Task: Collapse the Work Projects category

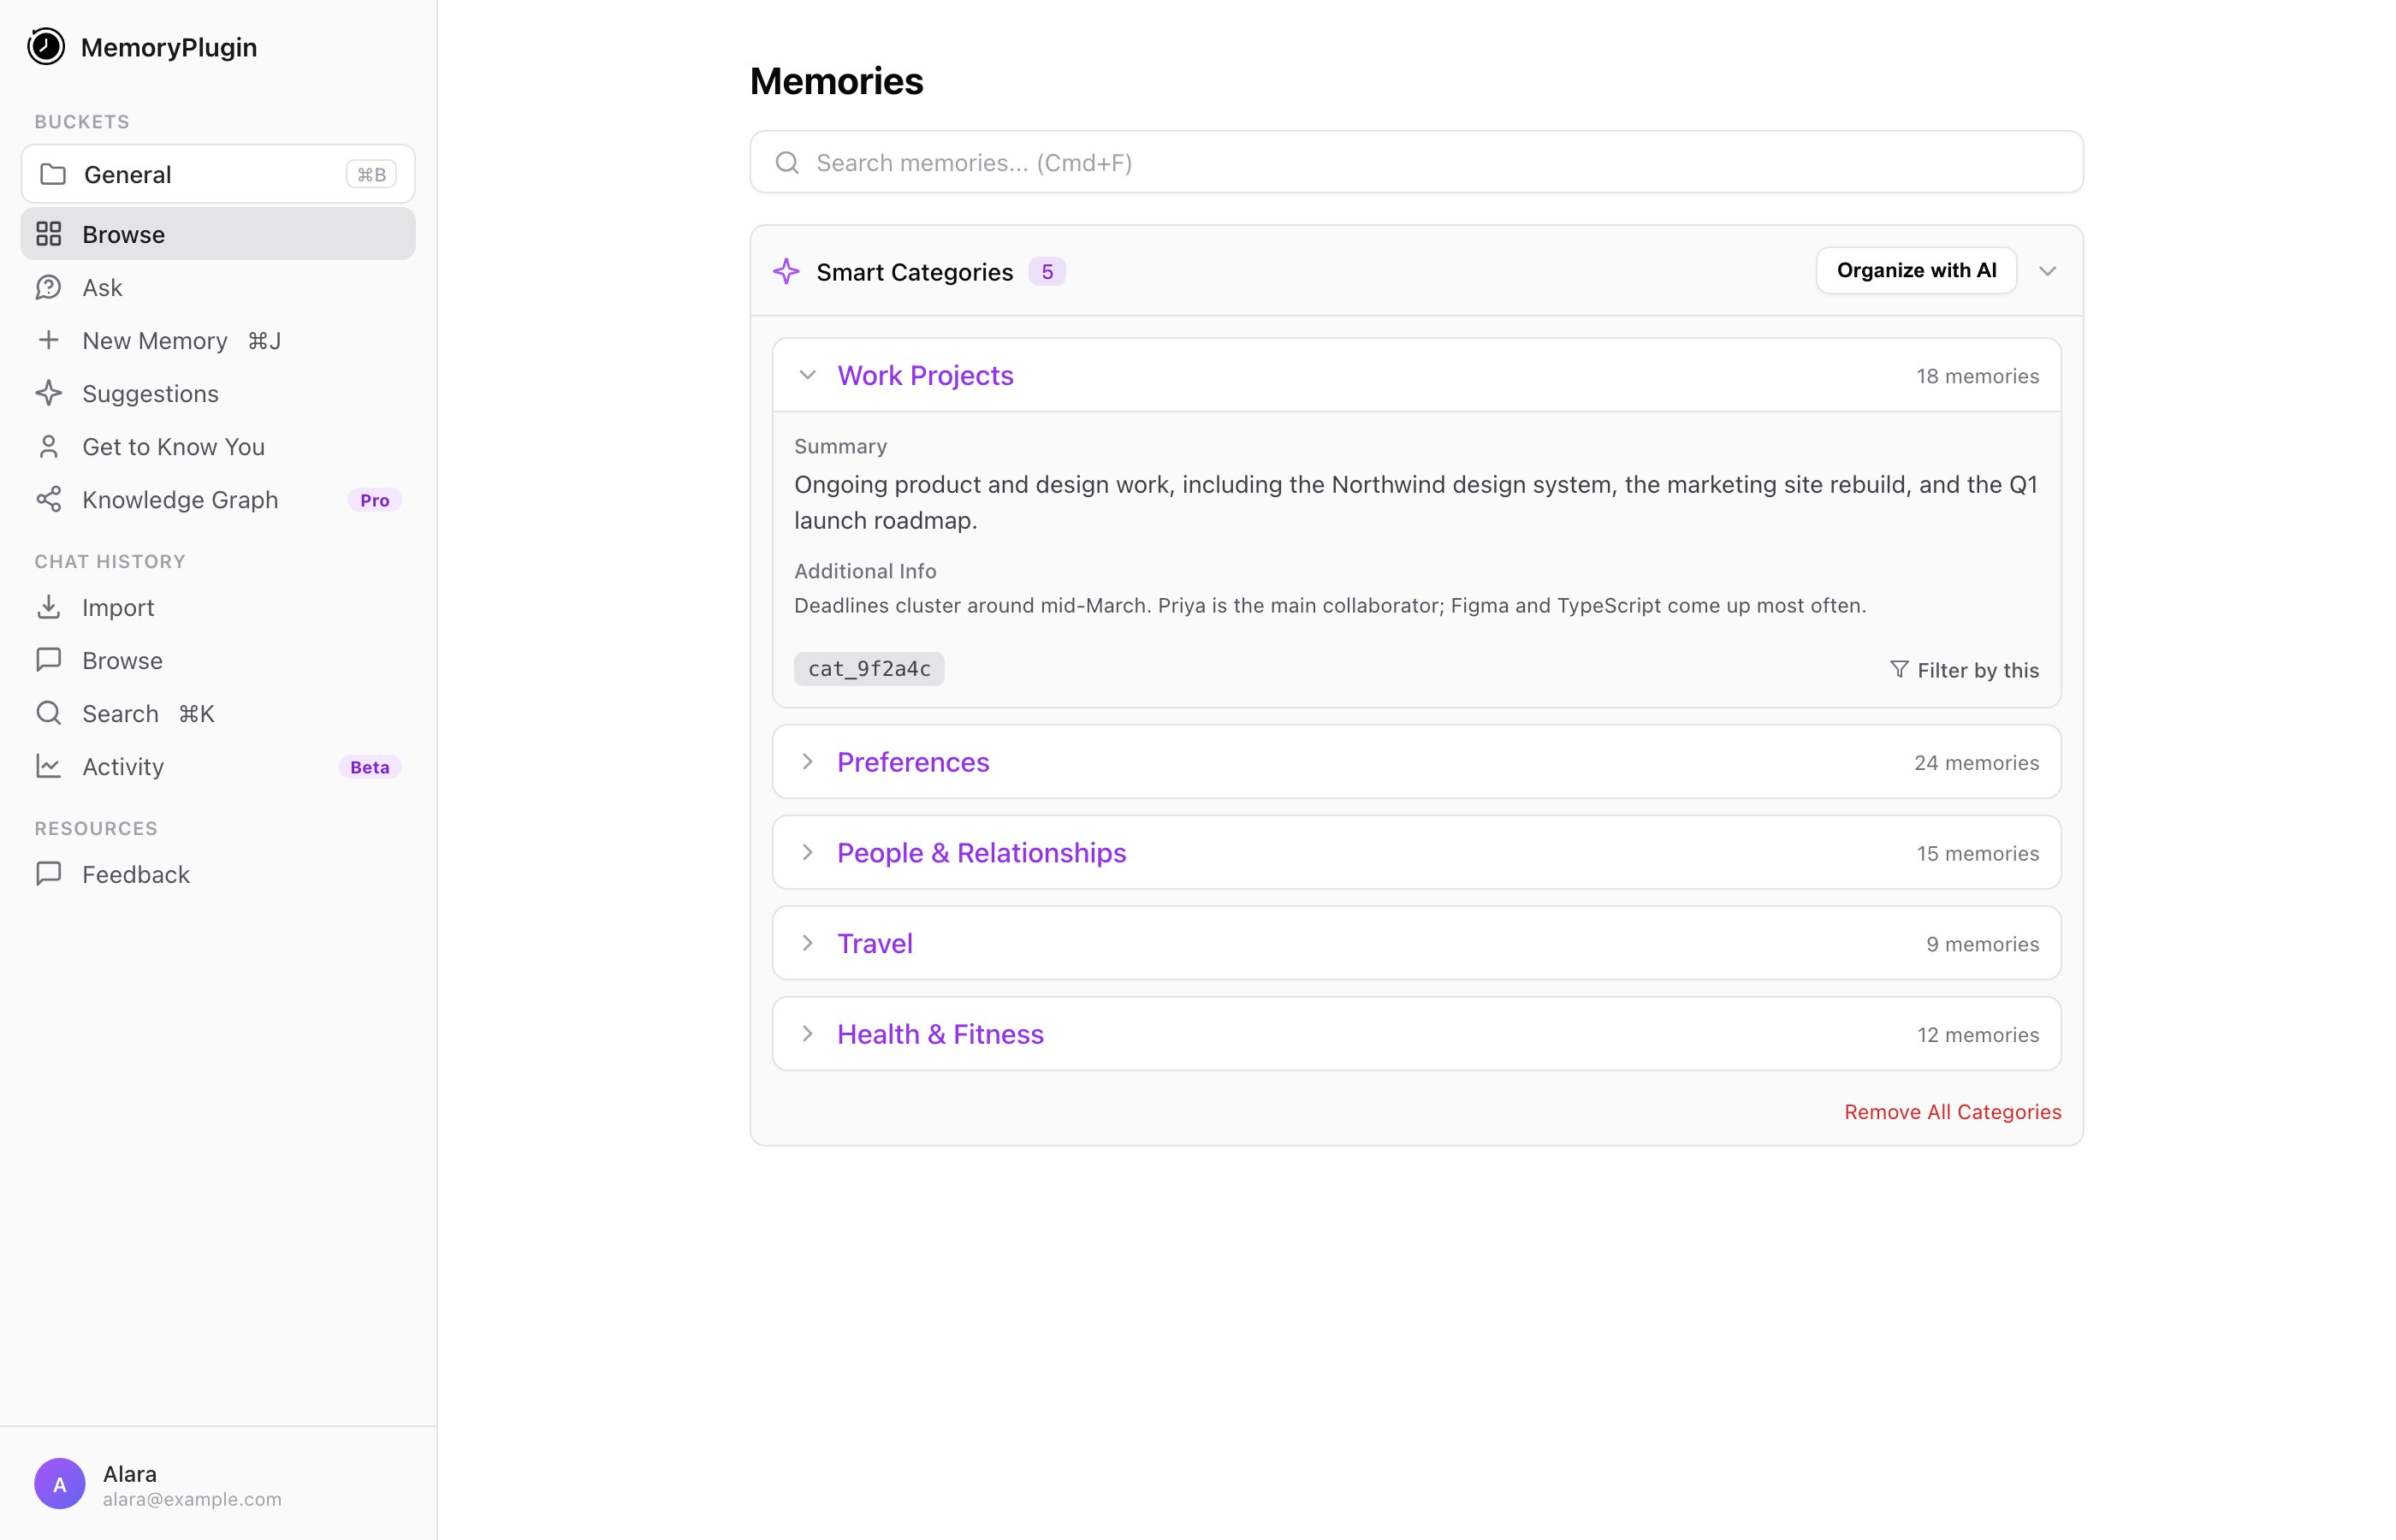Action: point(808,375)
